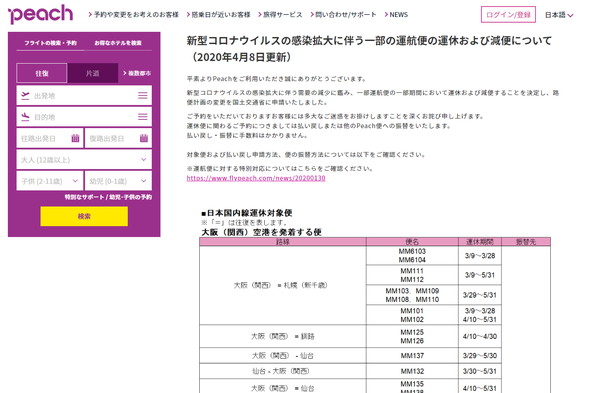
Task: Open 特別なサポート / 幼児・子供の予約 link
Action: click(108, 197)
